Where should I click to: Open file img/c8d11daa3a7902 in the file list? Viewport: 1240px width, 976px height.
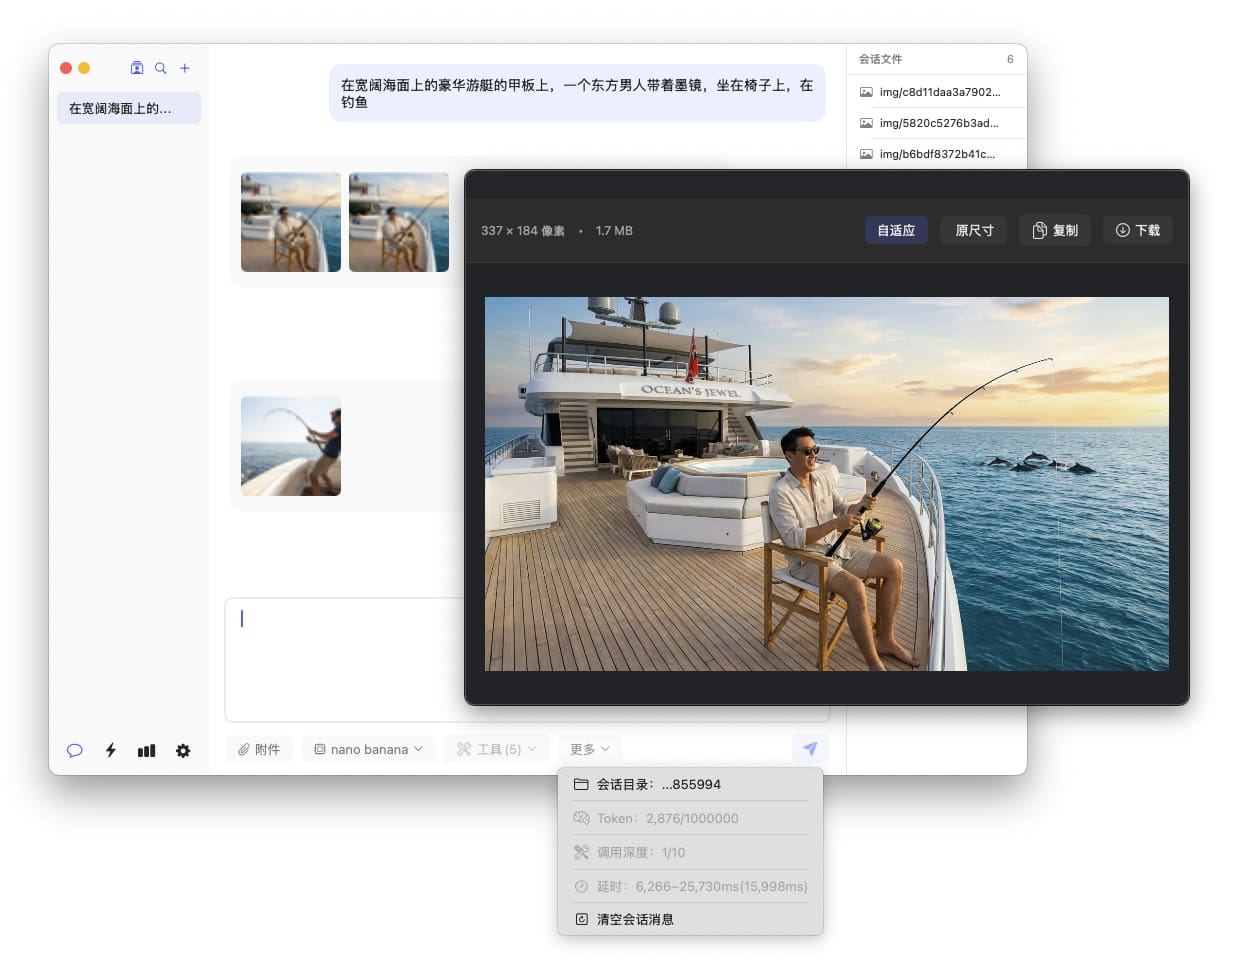pyautogui.click(x=938, y=92)
